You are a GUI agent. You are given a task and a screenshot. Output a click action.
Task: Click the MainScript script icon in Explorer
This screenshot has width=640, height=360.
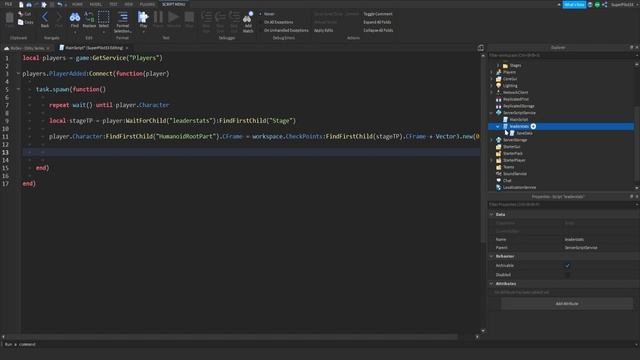click(505, 120)
